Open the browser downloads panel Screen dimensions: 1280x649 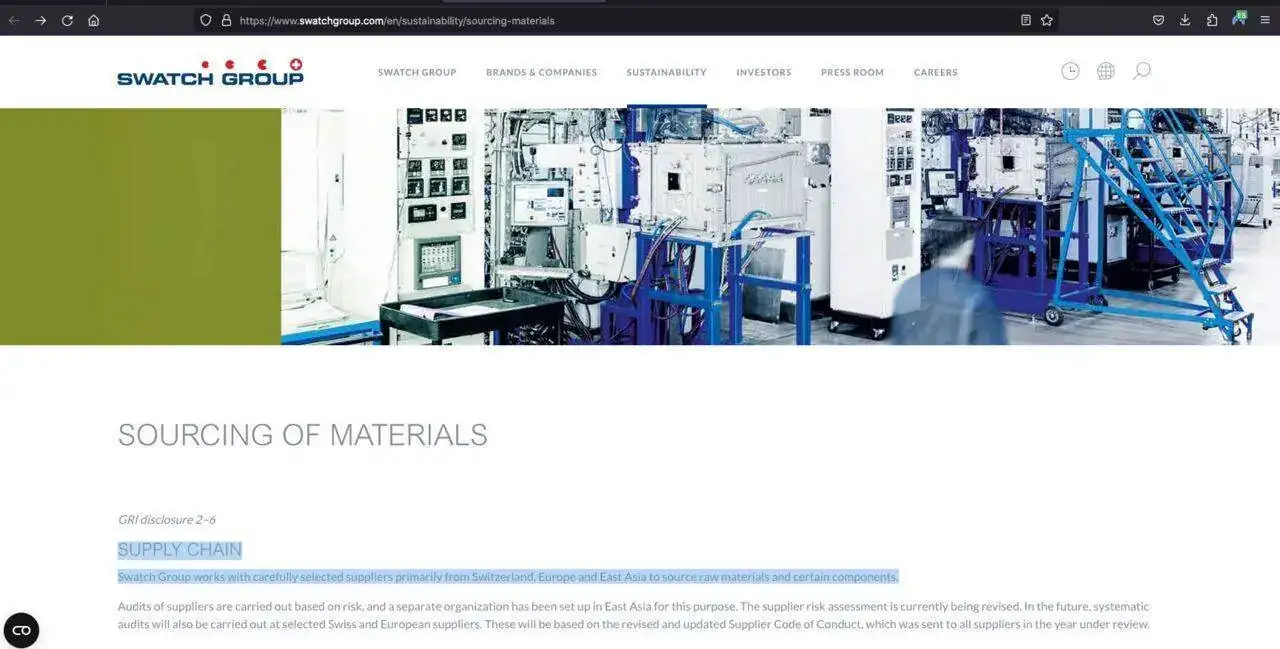click(1185, 20)
